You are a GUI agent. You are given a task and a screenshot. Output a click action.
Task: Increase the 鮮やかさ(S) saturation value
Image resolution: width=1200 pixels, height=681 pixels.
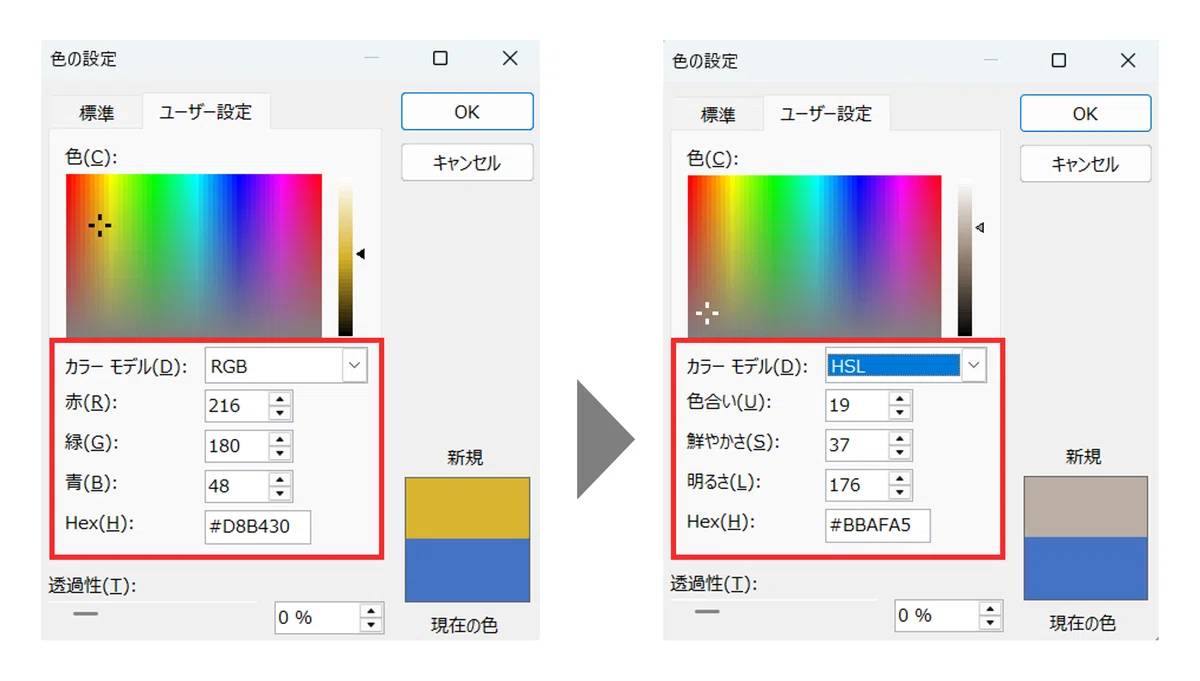click(x=901, y=439)
